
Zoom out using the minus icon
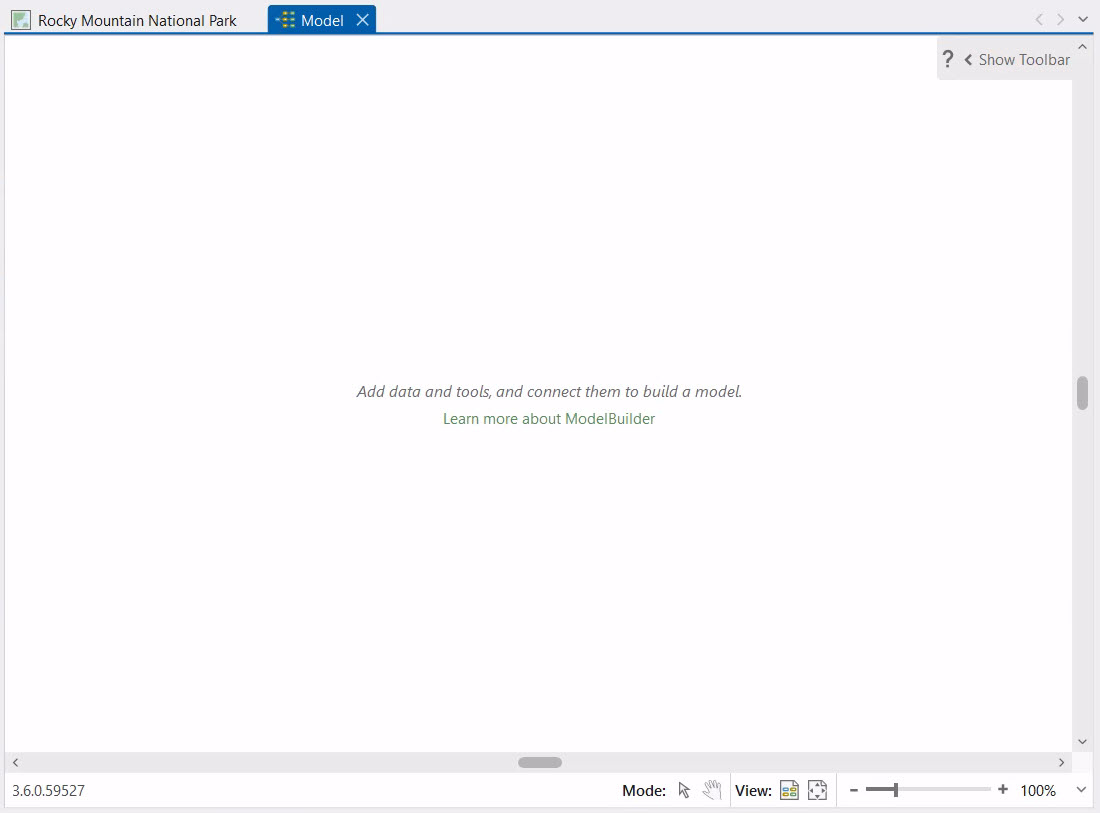click(853, 790)
